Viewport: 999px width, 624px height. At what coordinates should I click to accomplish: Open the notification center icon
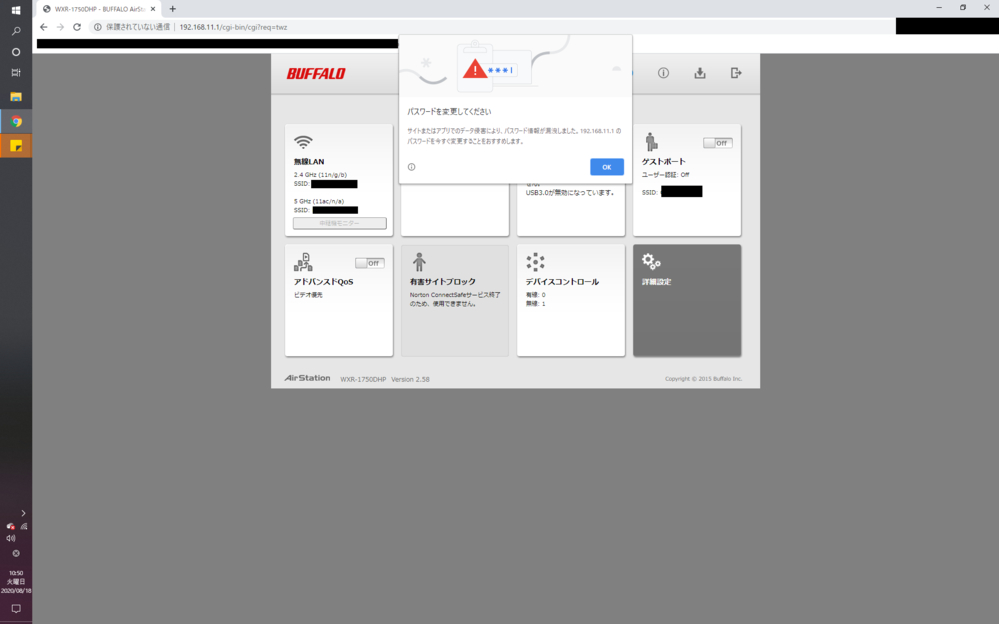point(16,609)
